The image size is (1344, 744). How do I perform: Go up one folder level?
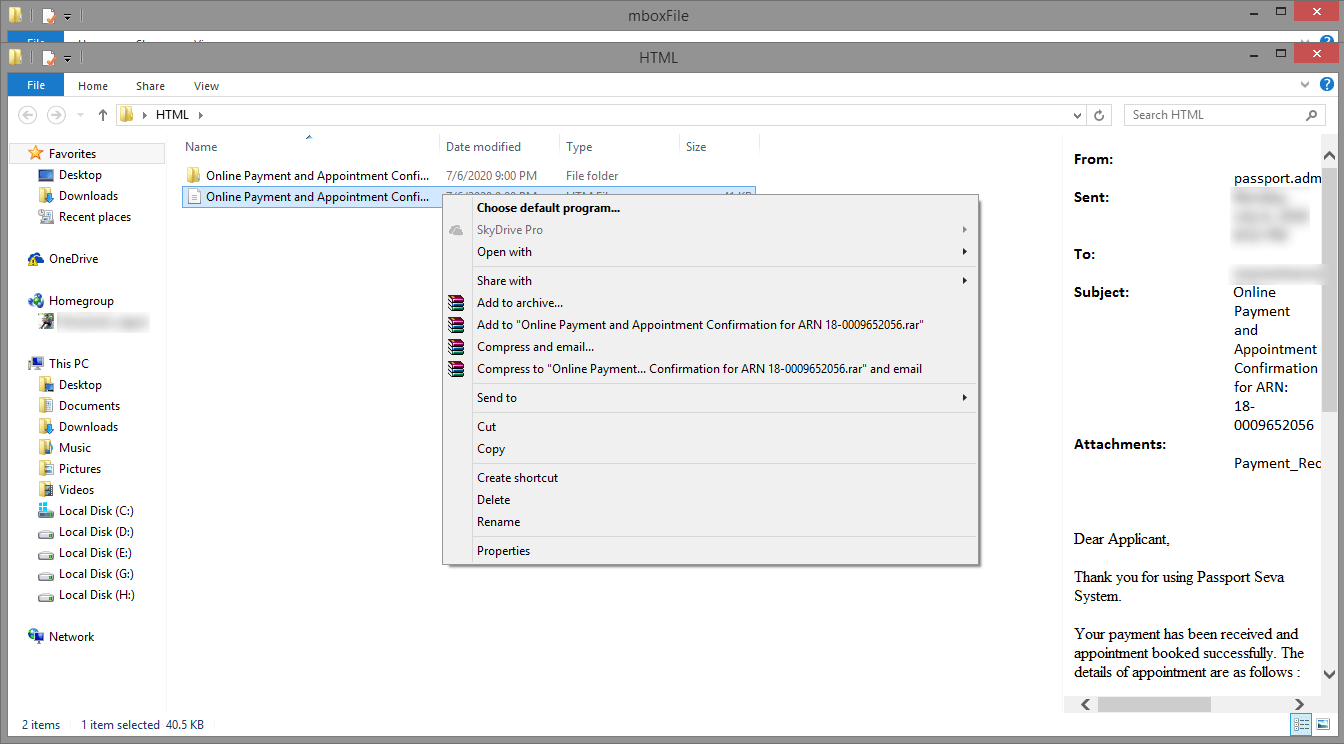(102, 114)
